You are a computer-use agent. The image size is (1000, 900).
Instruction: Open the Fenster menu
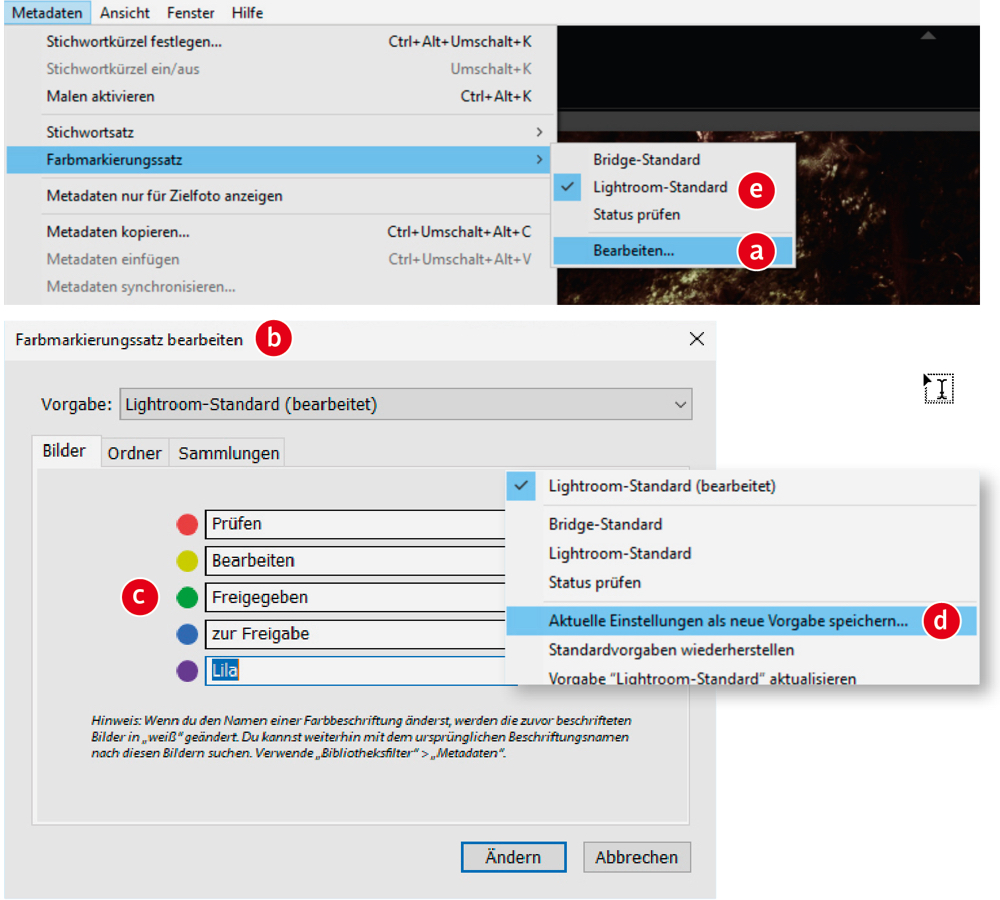pos(191,13)
